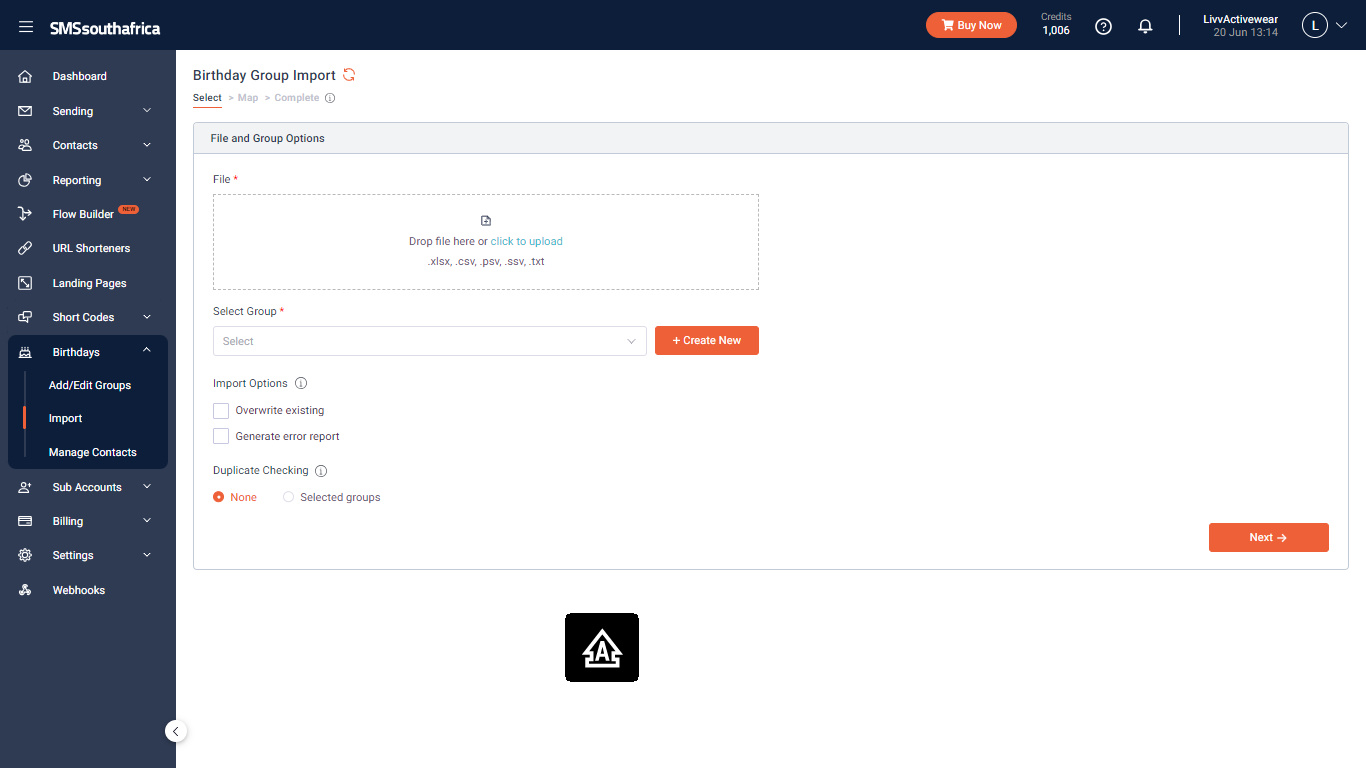
Task: Go to Manage Contacts under Birthdays
Action: [93, 452]
